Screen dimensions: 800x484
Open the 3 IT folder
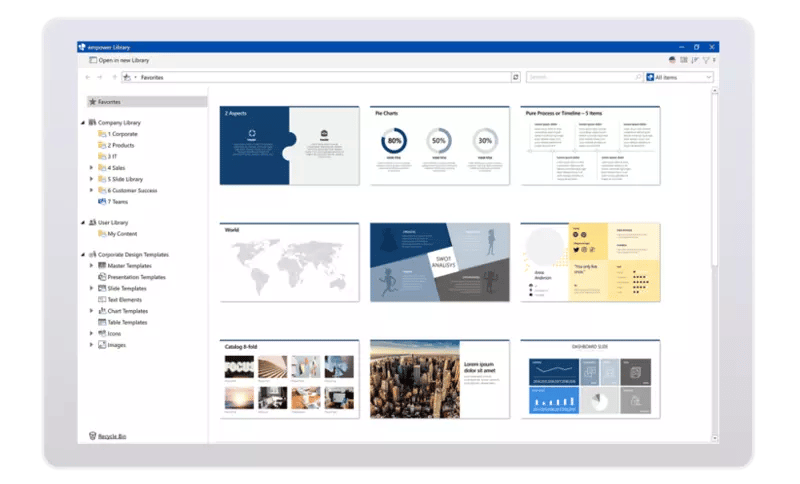[108, 156]
